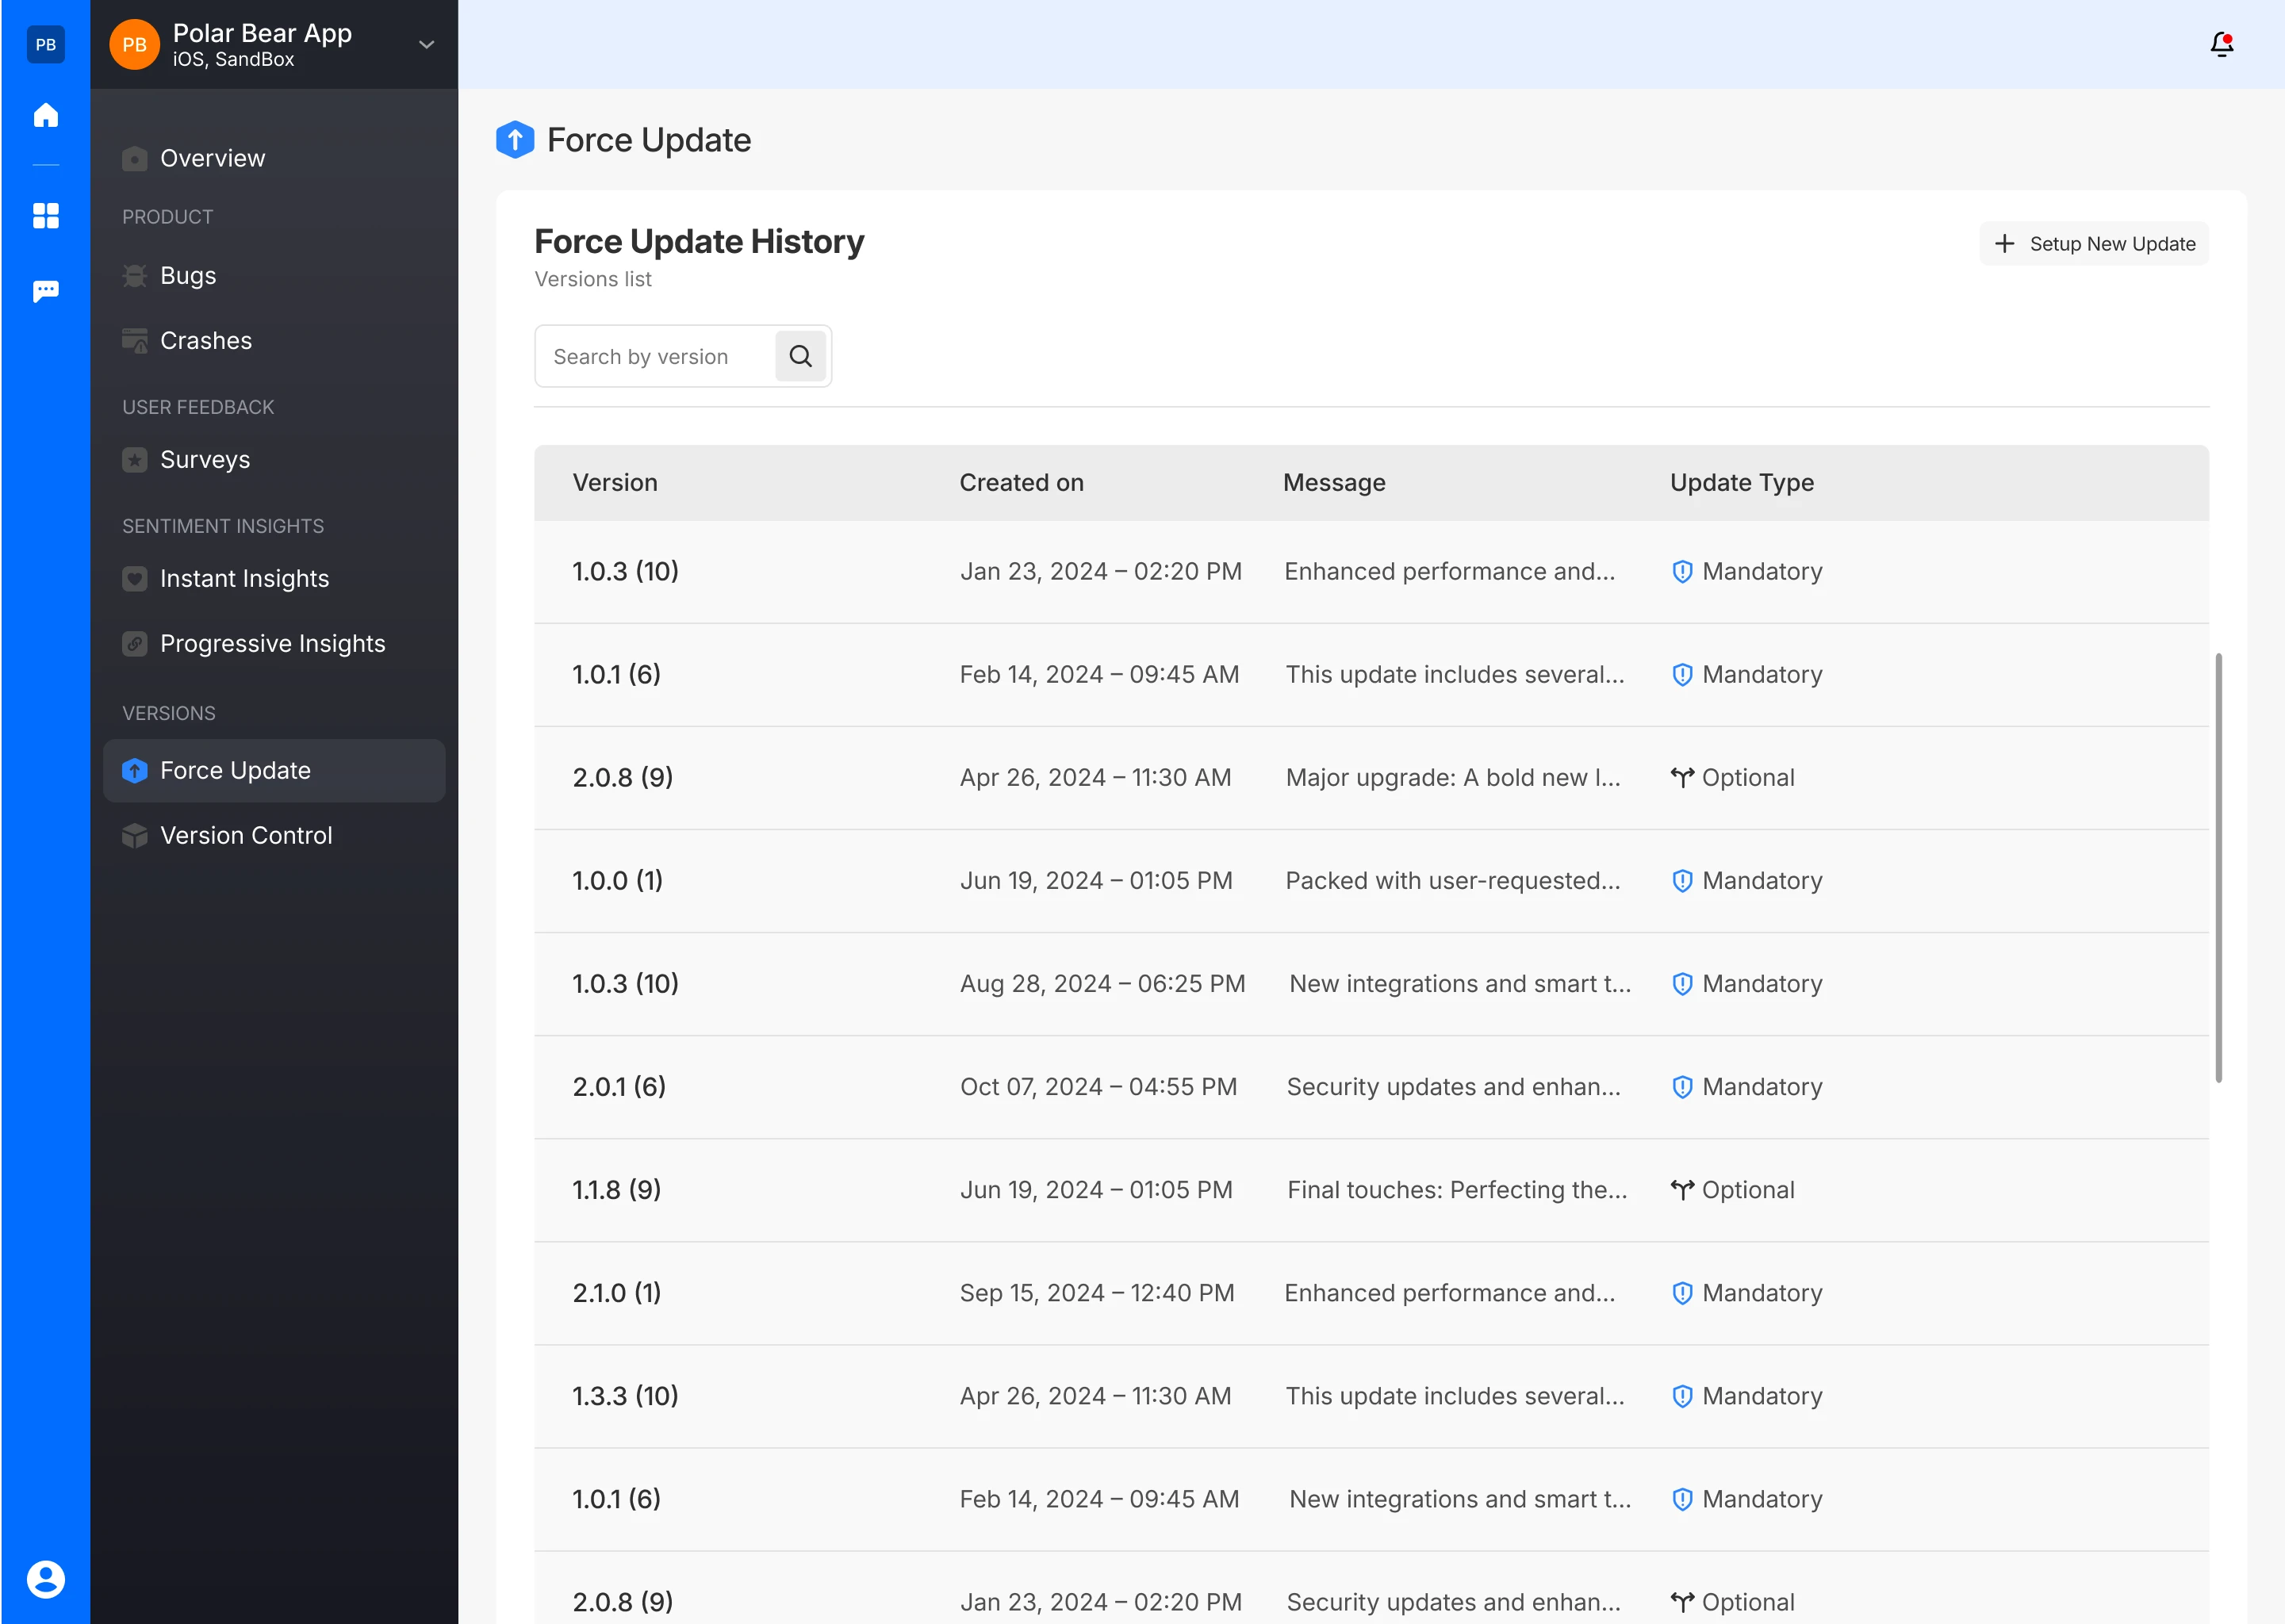The width and height of the screenshot is (2285, 1624).
Task: Open the Surveys section
Action: point(205,459)
